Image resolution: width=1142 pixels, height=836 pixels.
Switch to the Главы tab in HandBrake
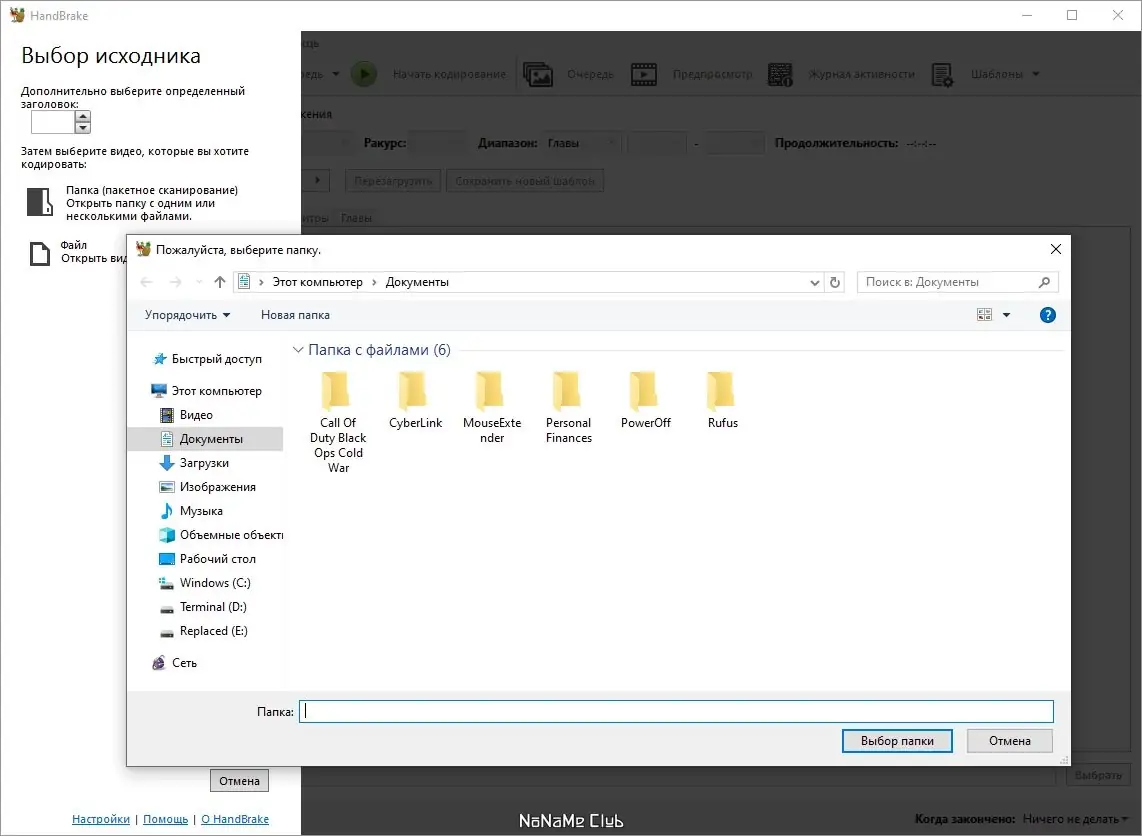point(356,218)
